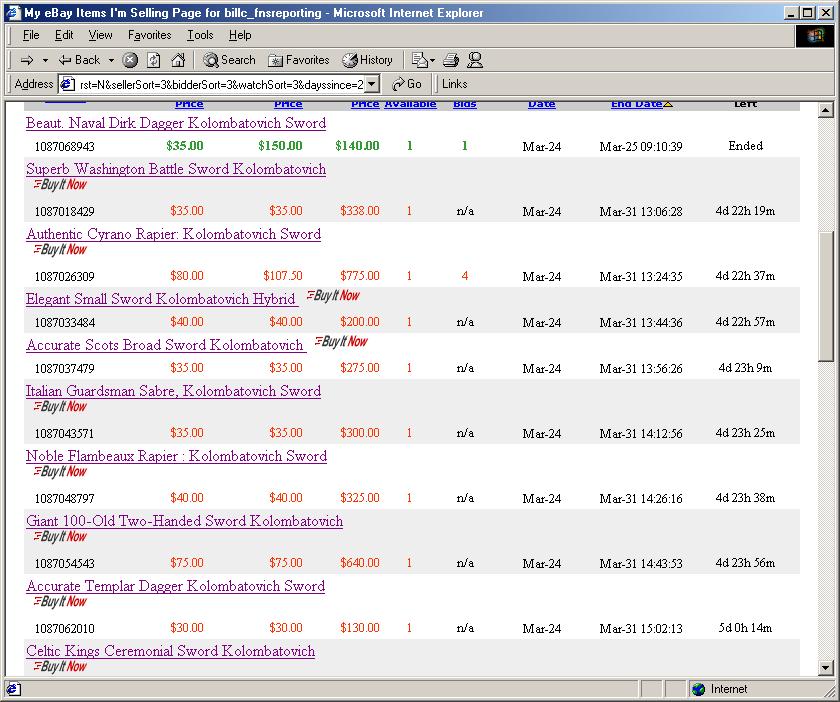The width and height of the screenshot is (840, 702).
Task: Open the Tools menu
Action: click(x=200, y=35)
